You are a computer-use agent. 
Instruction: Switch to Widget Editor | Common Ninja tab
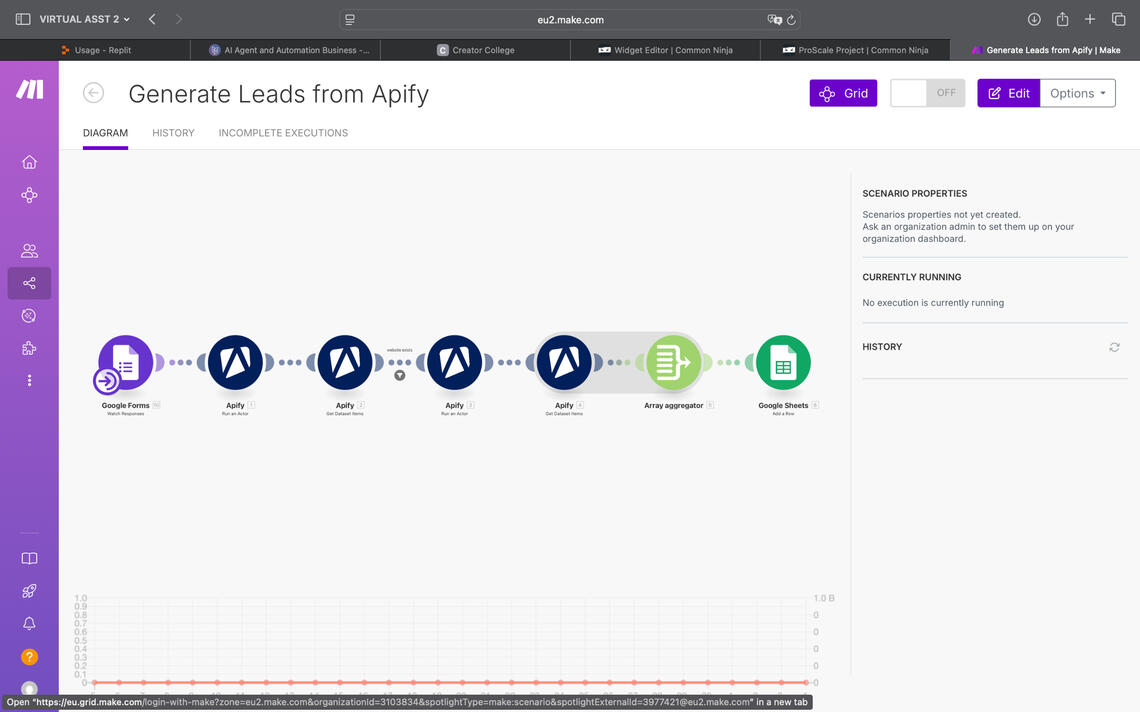point(665,50)
